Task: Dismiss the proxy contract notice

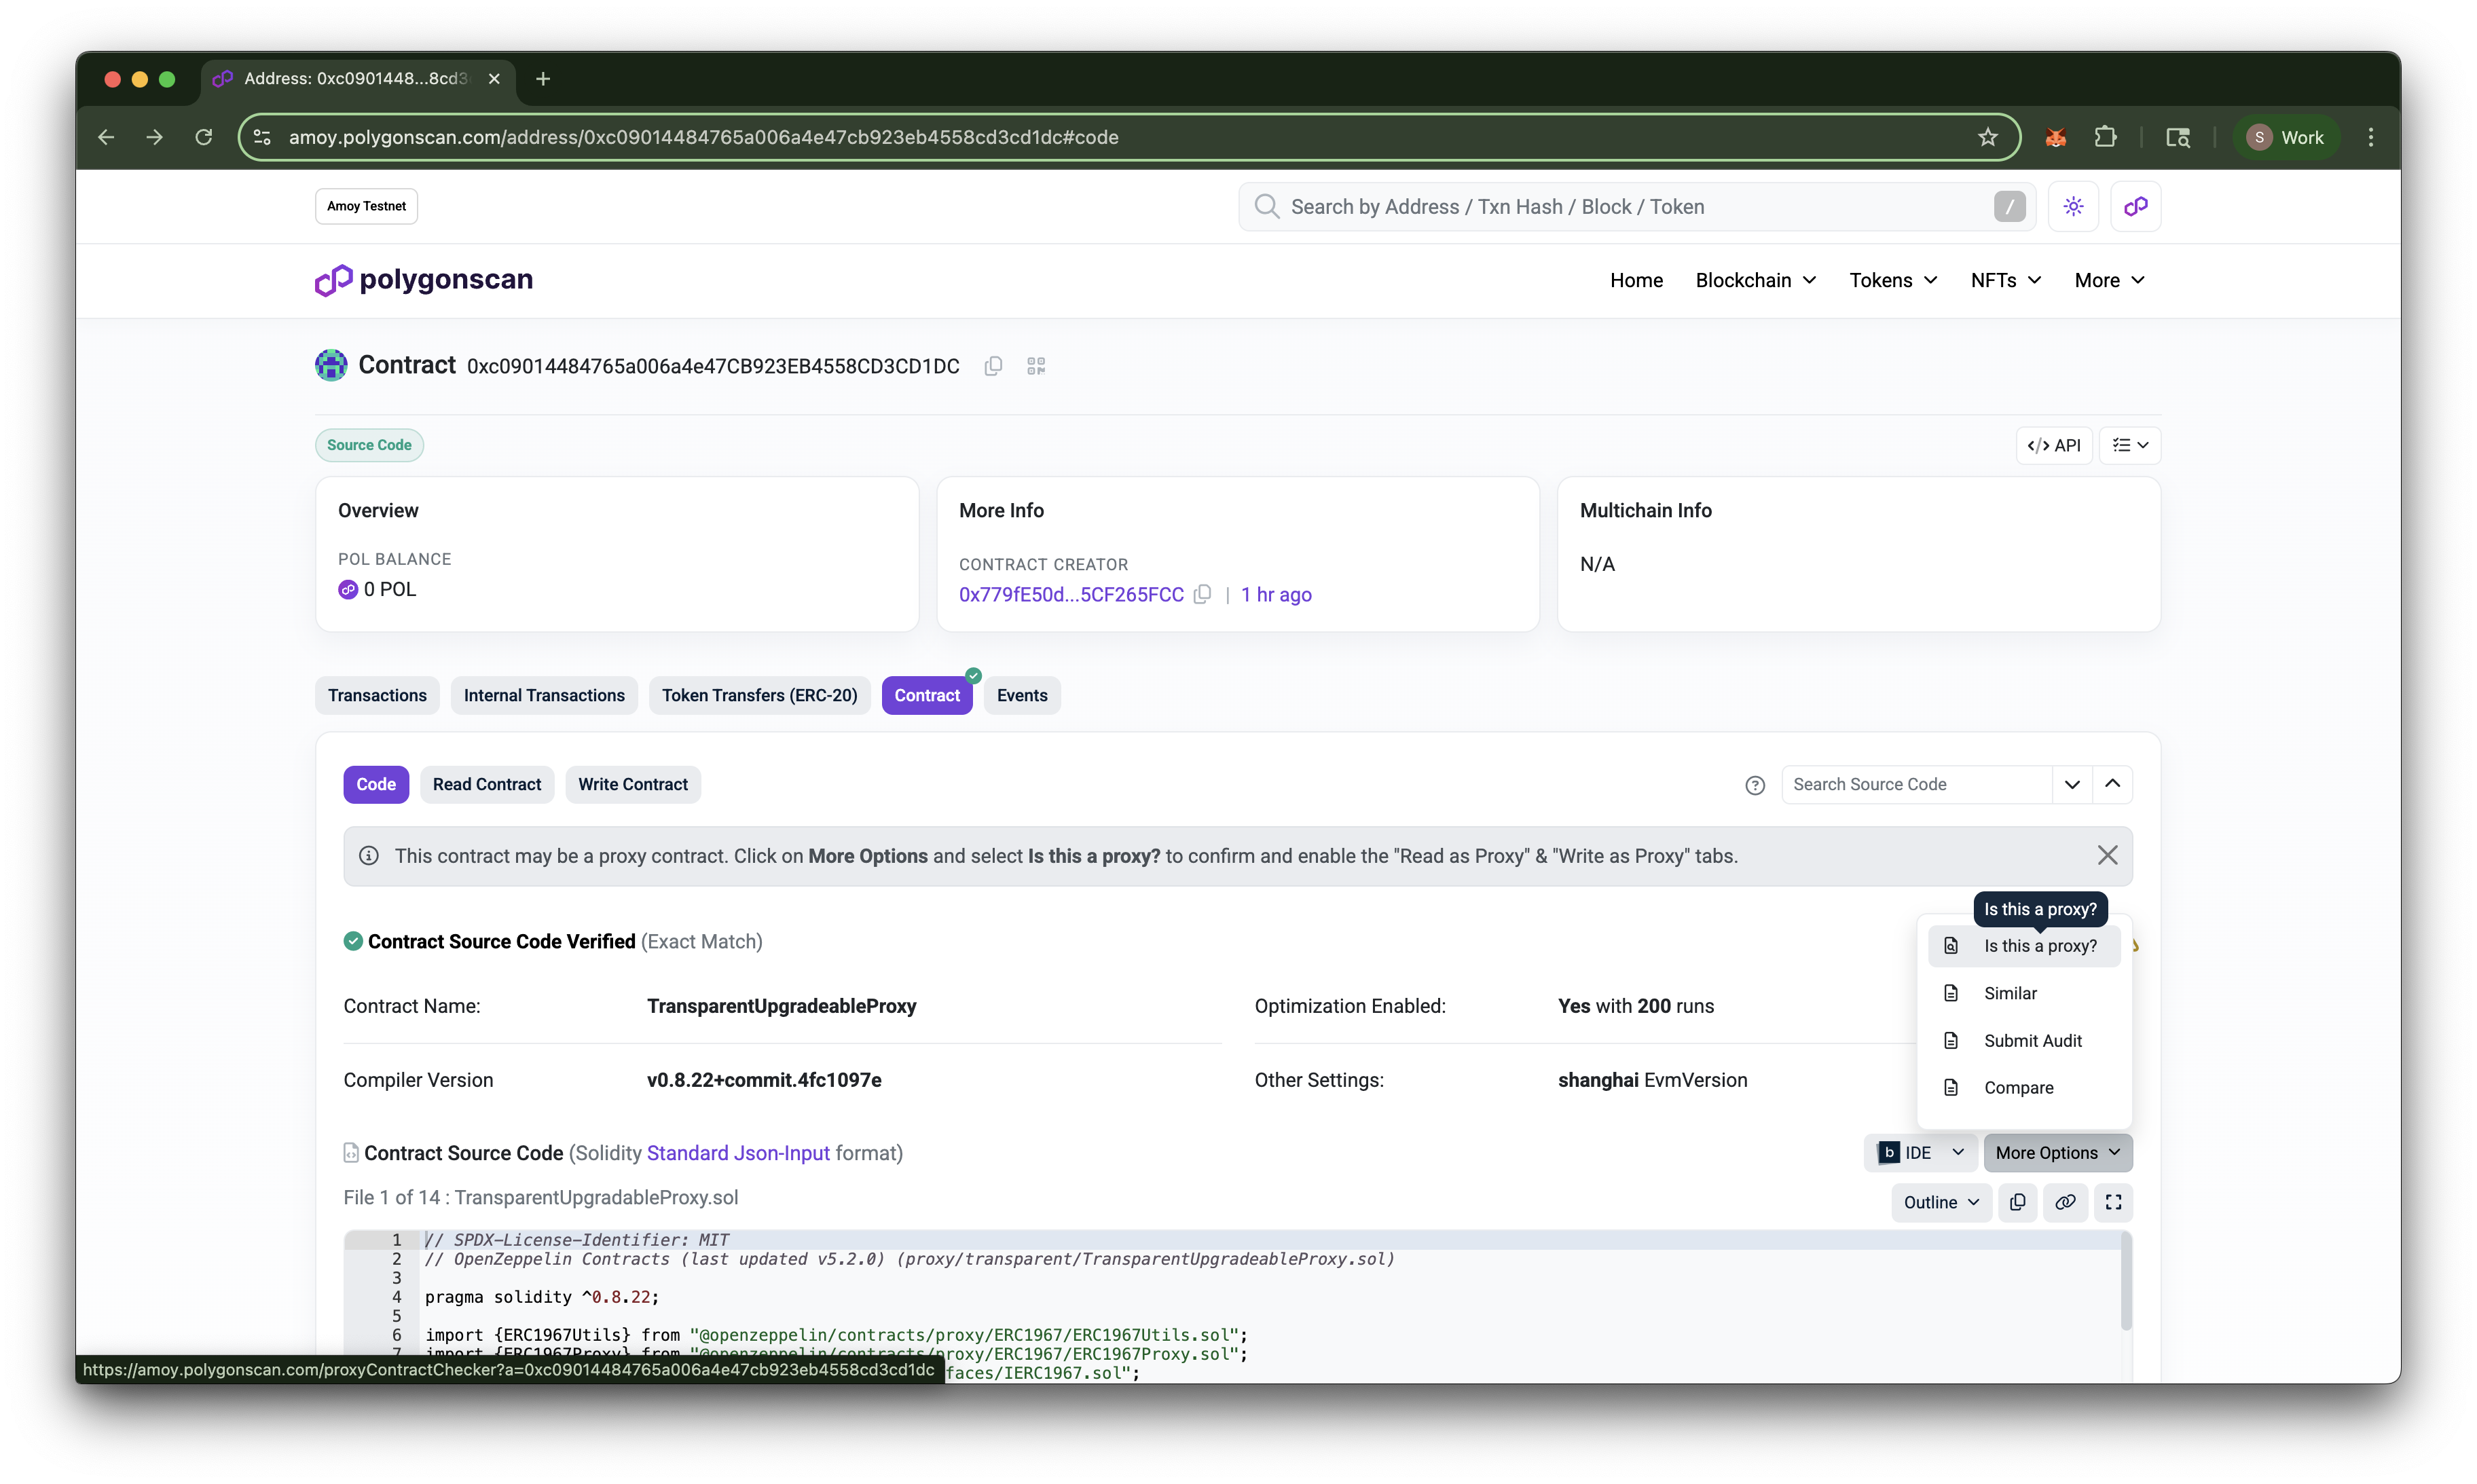Action: pos(2107,855)
